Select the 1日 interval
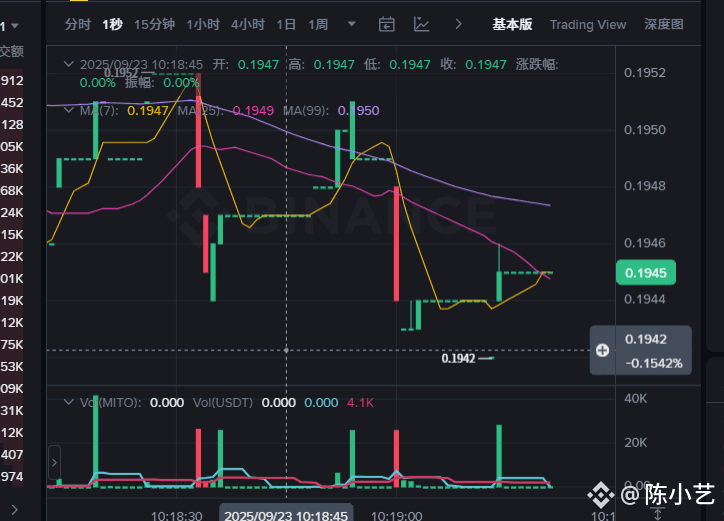724x521 pixels. (286, 24)
